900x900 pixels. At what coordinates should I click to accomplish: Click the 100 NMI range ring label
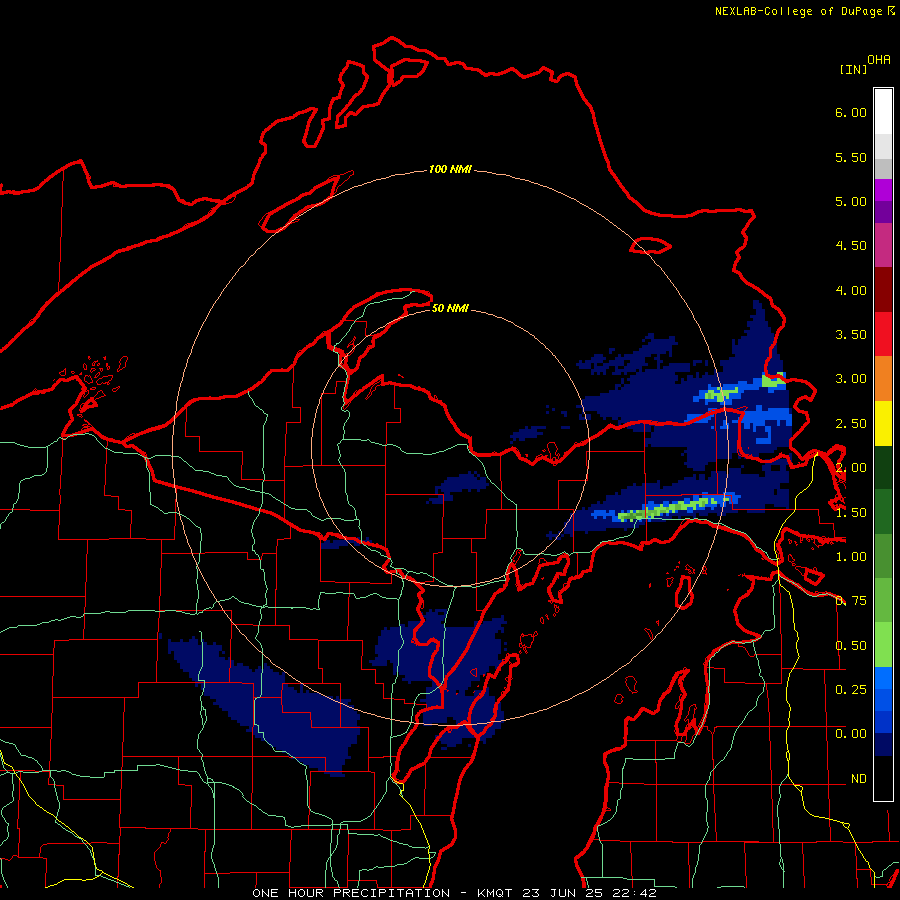(x=450, y=169)
